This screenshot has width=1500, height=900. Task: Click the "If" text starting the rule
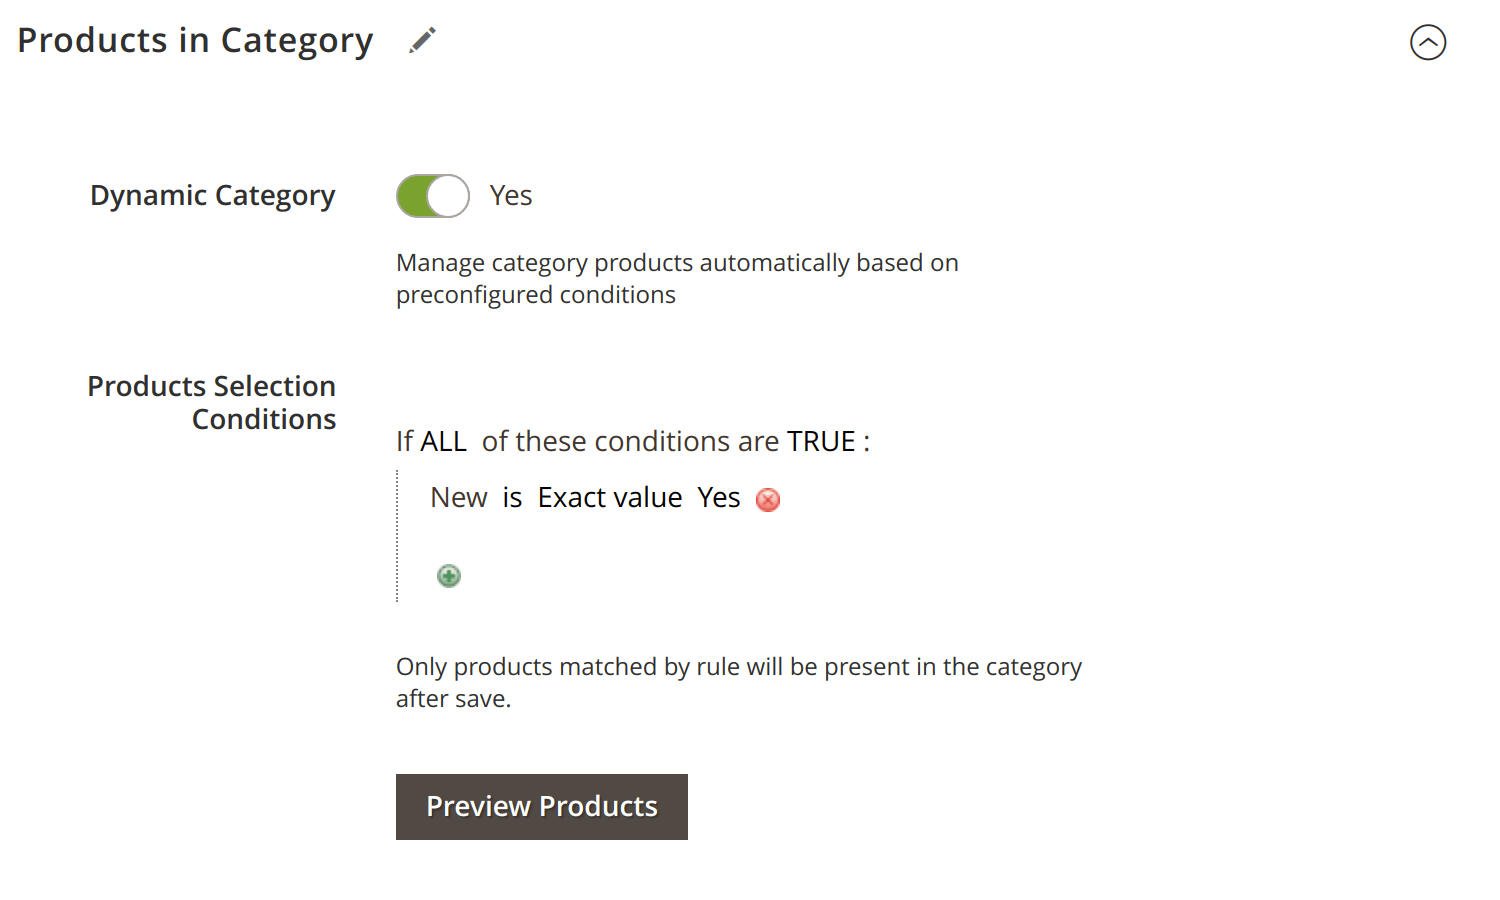[404, 441]
